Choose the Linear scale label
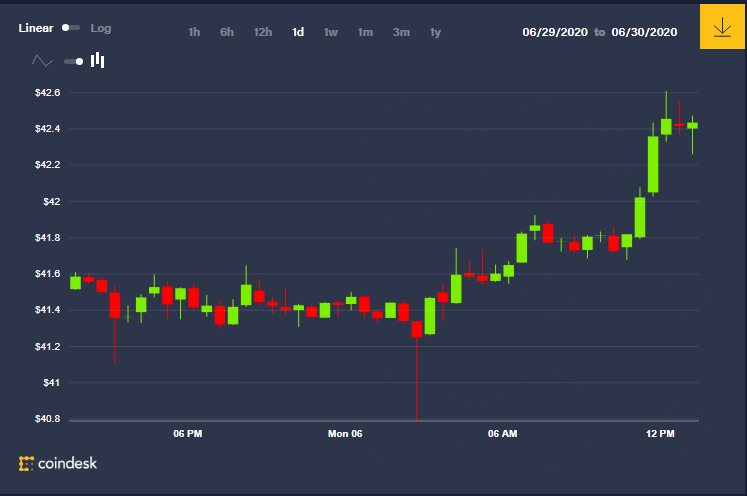Image resolution: width=747 pixels, height=496 pixels. 36,28
